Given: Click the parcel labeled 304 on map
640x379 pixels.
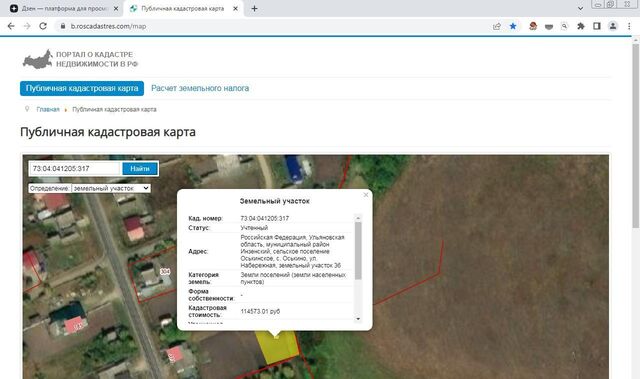Looking at the screenshot, I should (165, 272).
